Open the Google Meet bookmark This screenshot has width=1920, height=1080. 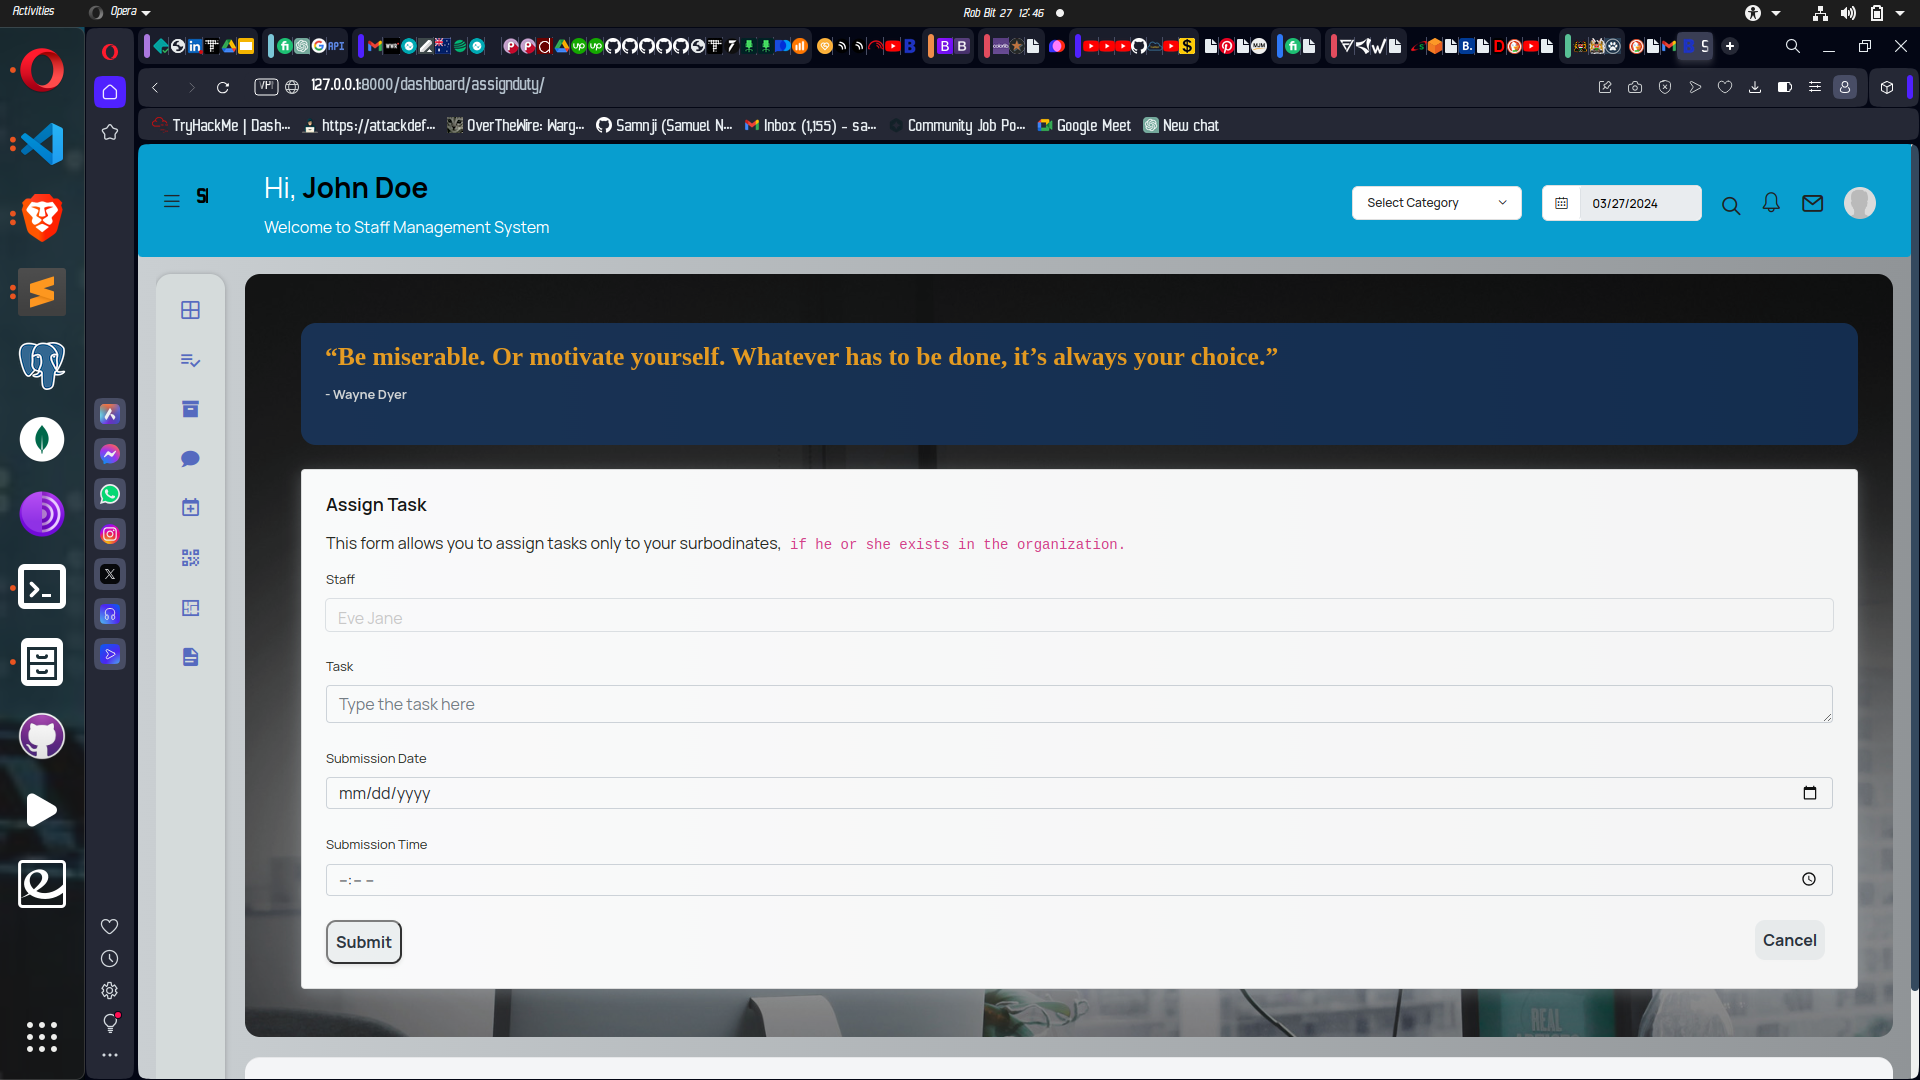point(1084,126)
